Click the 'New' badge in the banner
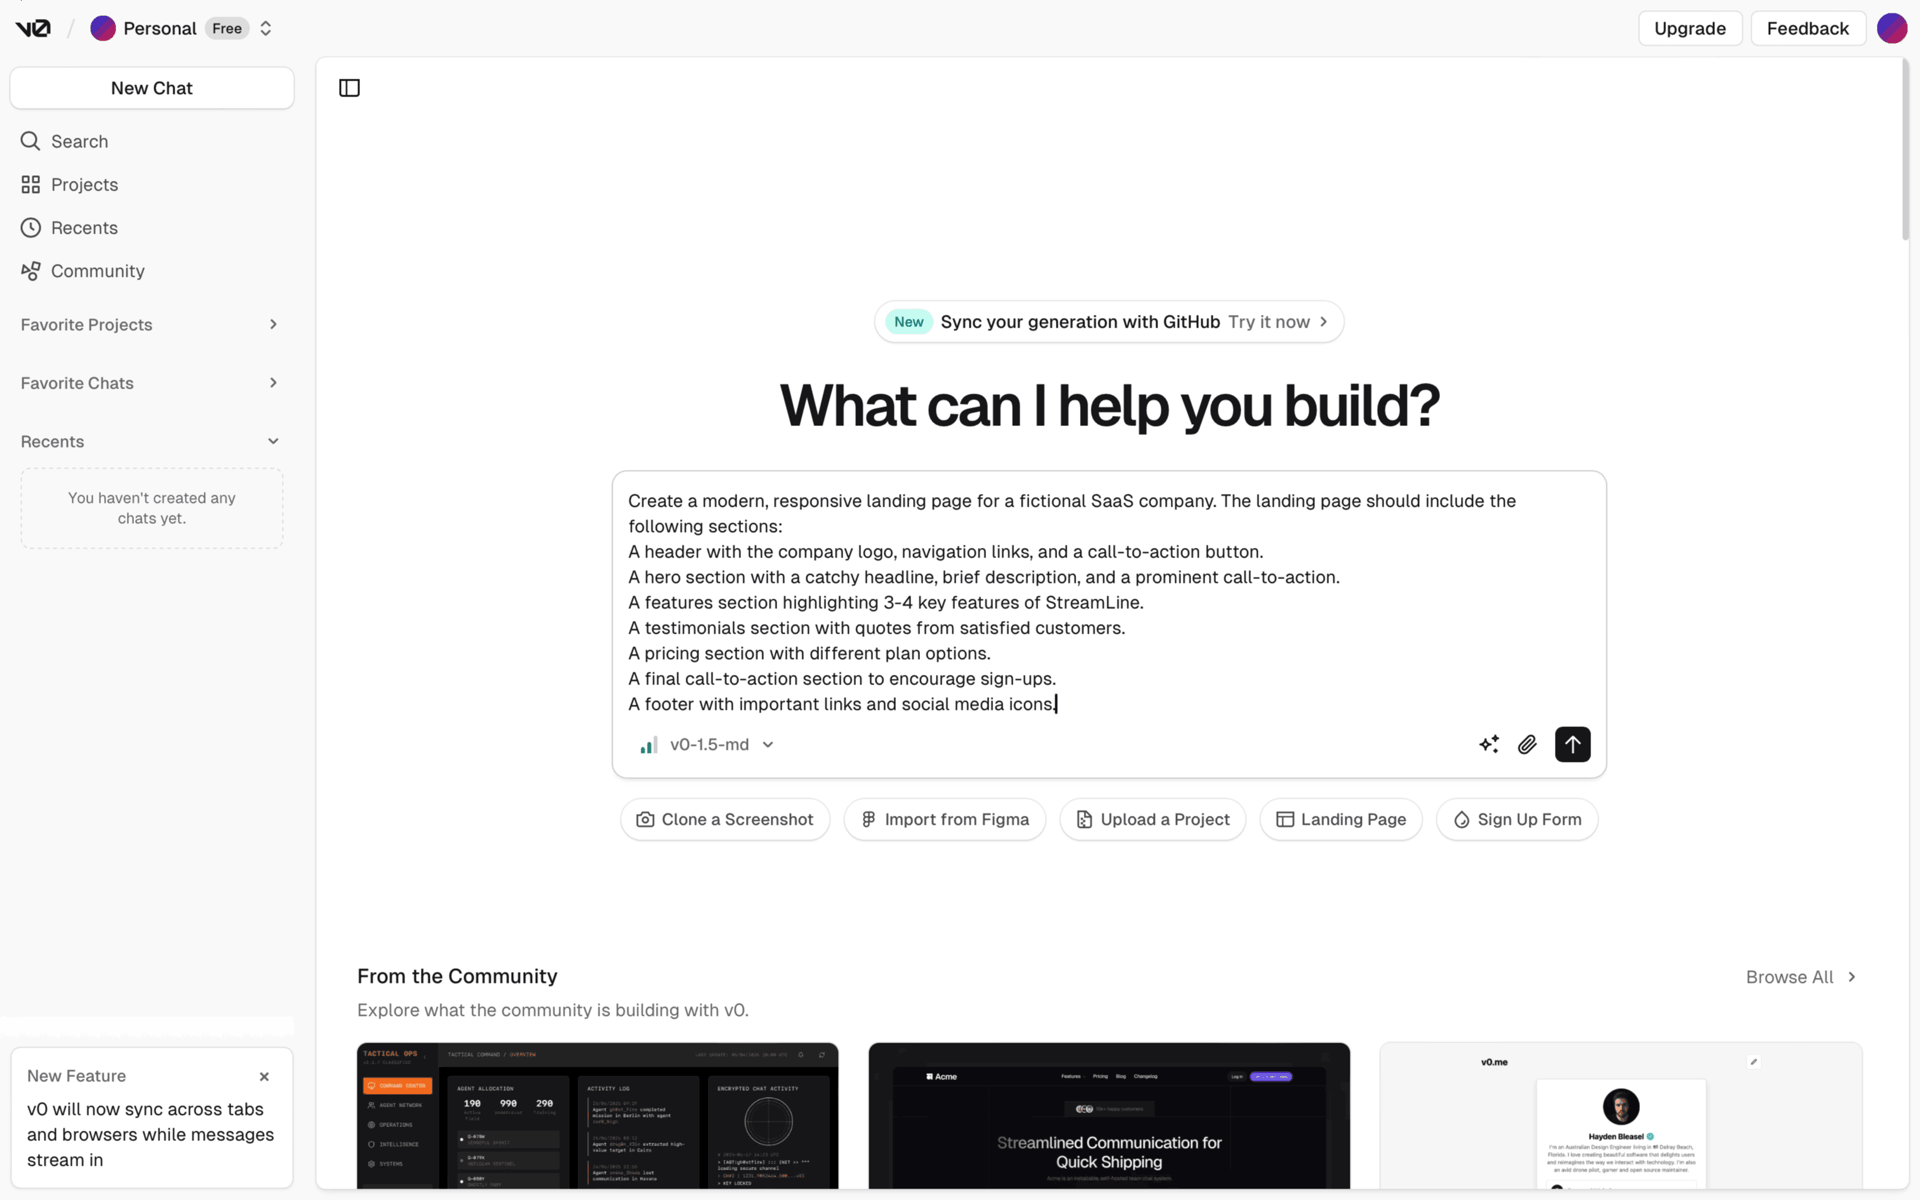The image size is (1920, 1200). tap(908, 322)
